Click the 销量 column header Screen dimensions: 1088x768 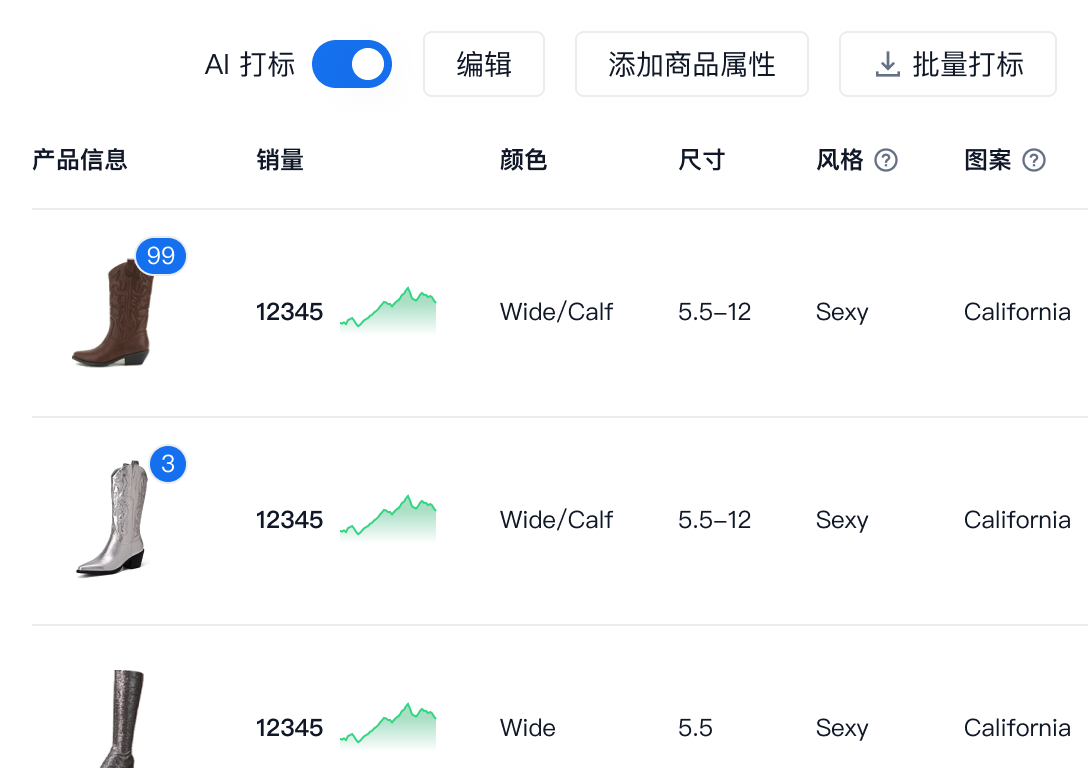[280, 160]
